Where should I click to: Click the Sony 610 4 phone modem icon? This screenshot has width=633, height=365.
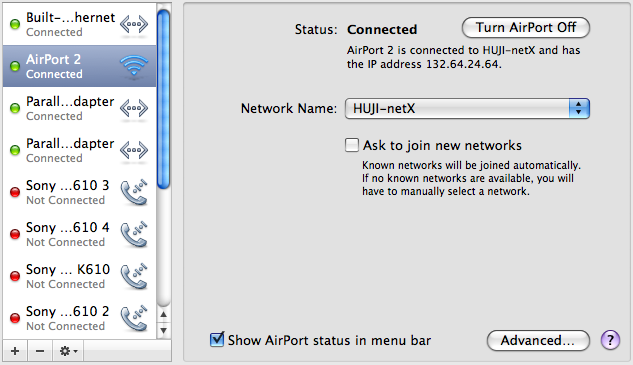134,234
